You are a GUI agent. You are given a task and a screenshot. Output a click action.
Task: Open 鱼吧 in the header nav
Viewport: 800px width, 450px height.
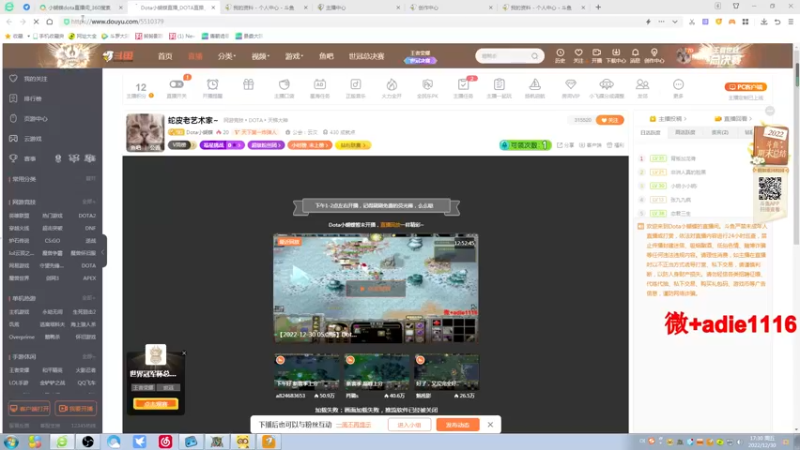point(326,56)
